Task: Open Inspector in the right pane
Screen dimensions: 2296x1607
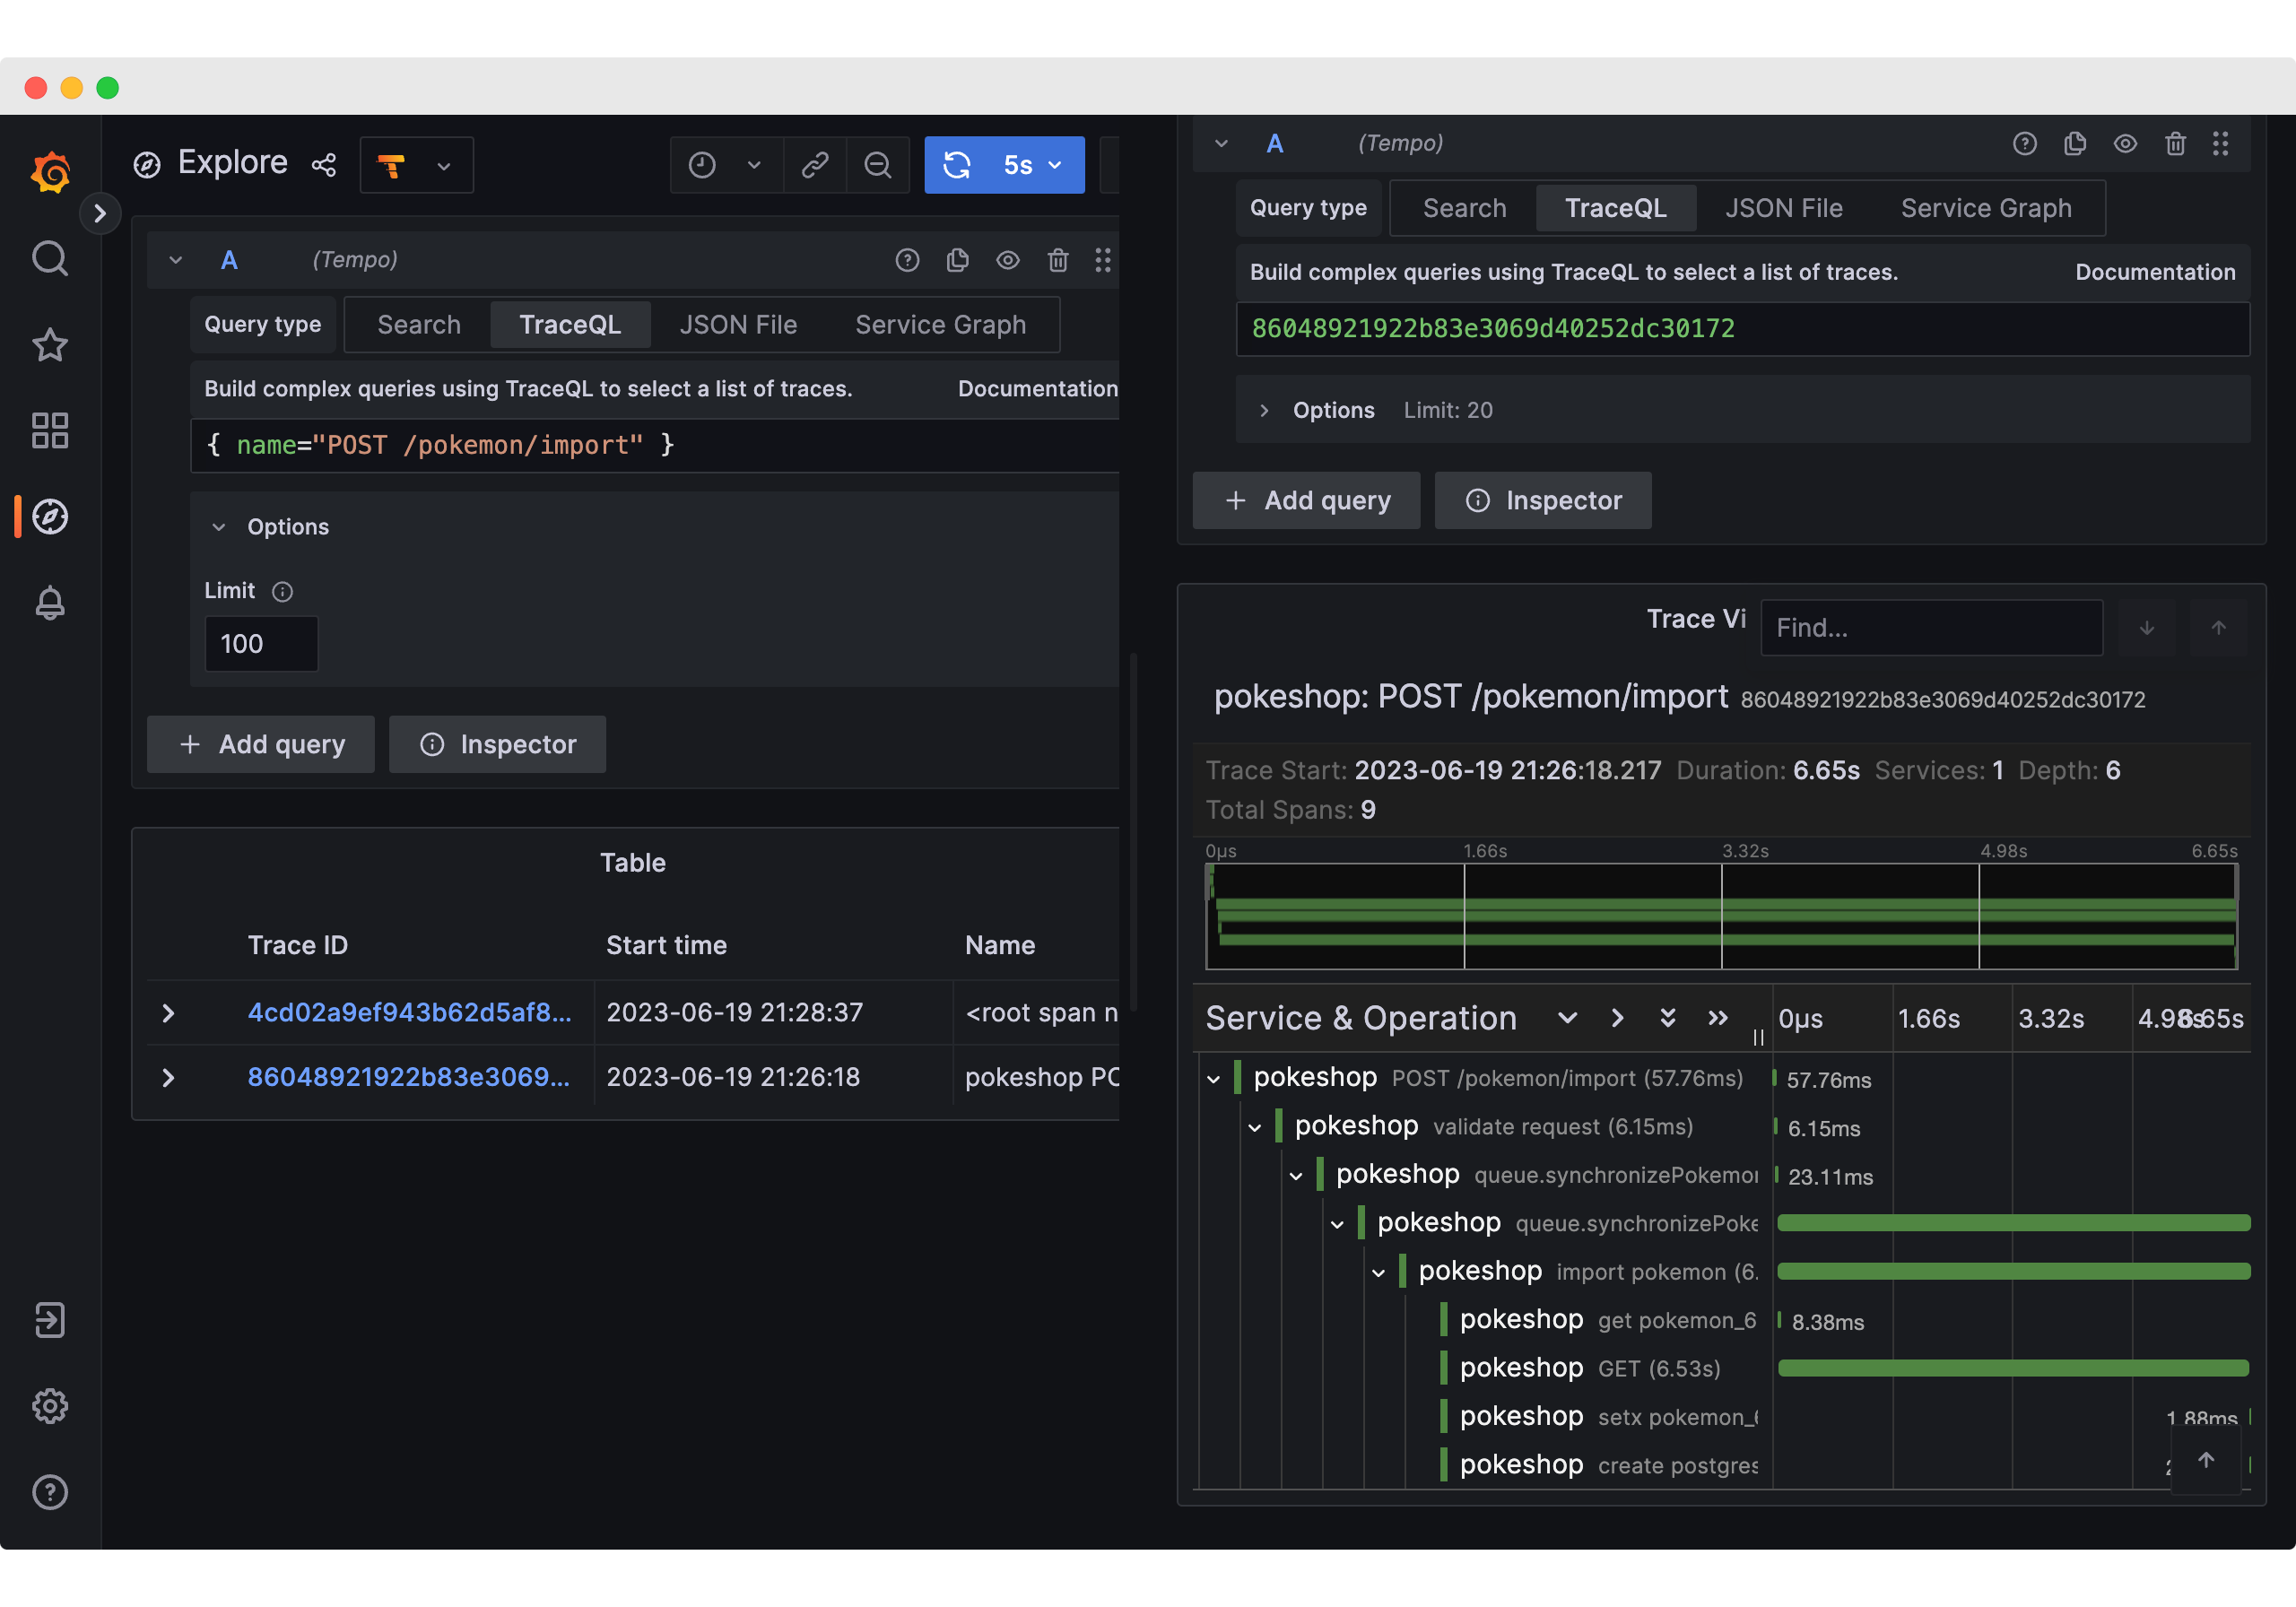Action: tap(1543, 500)
